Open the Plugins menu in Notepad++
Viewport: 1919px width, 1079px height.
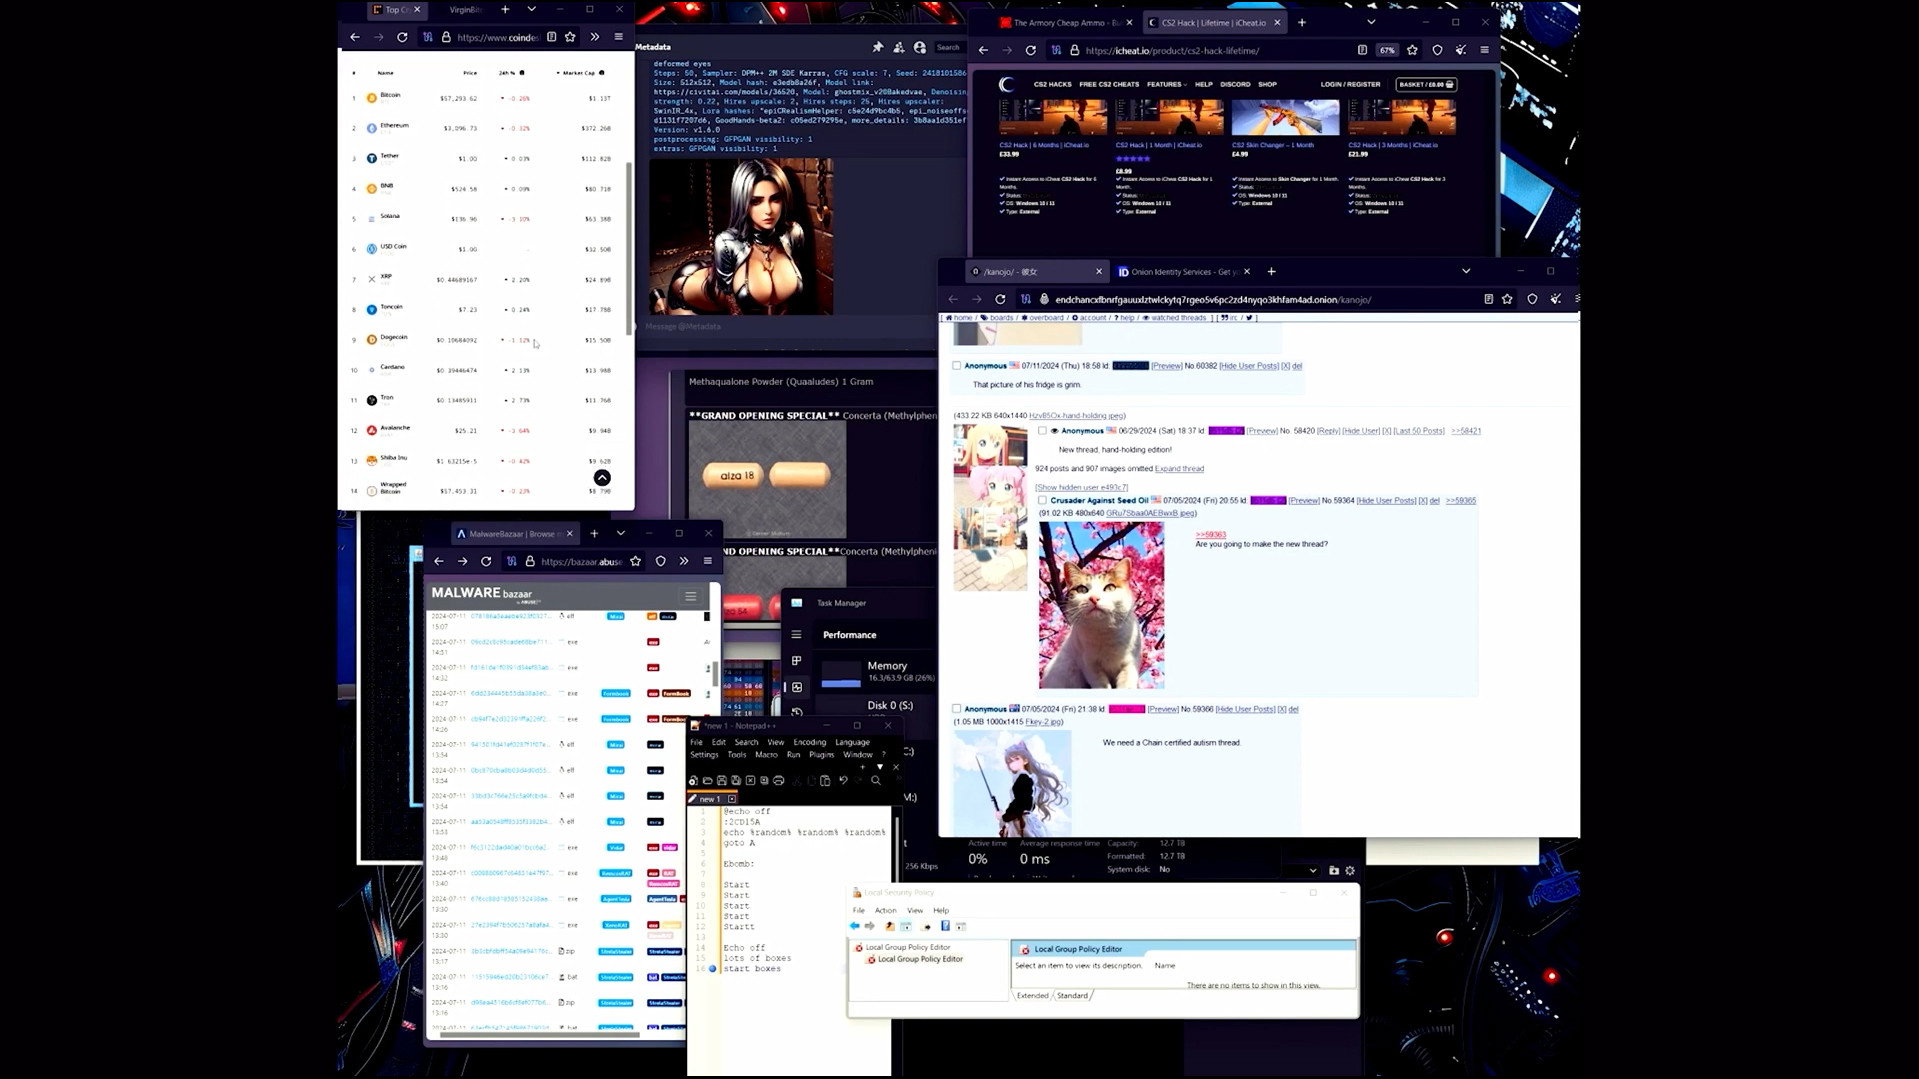coord(821,755)
